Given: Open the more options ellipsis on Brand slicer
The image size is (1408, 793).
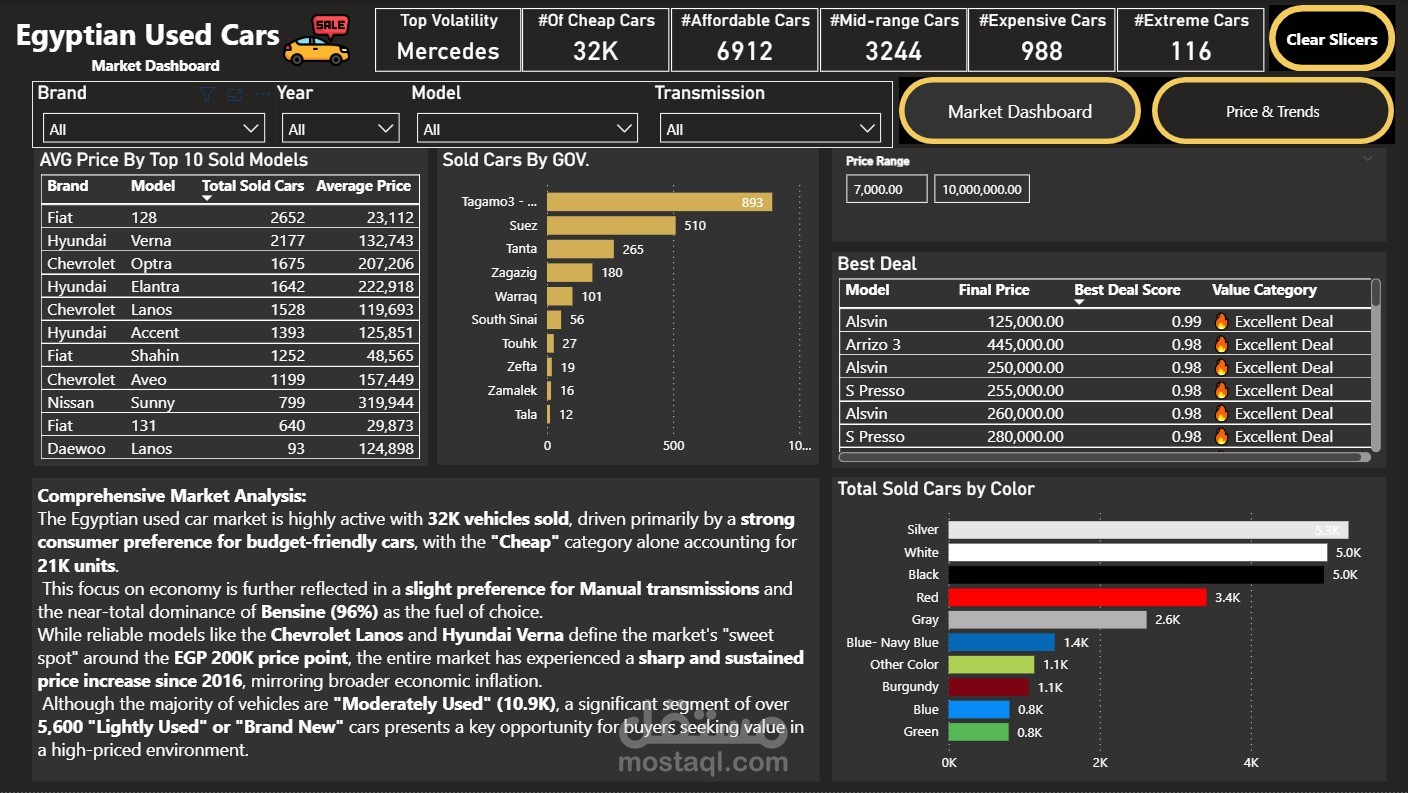Looking at the screenshot, I should pyautogui.click(x=262, y=93).
